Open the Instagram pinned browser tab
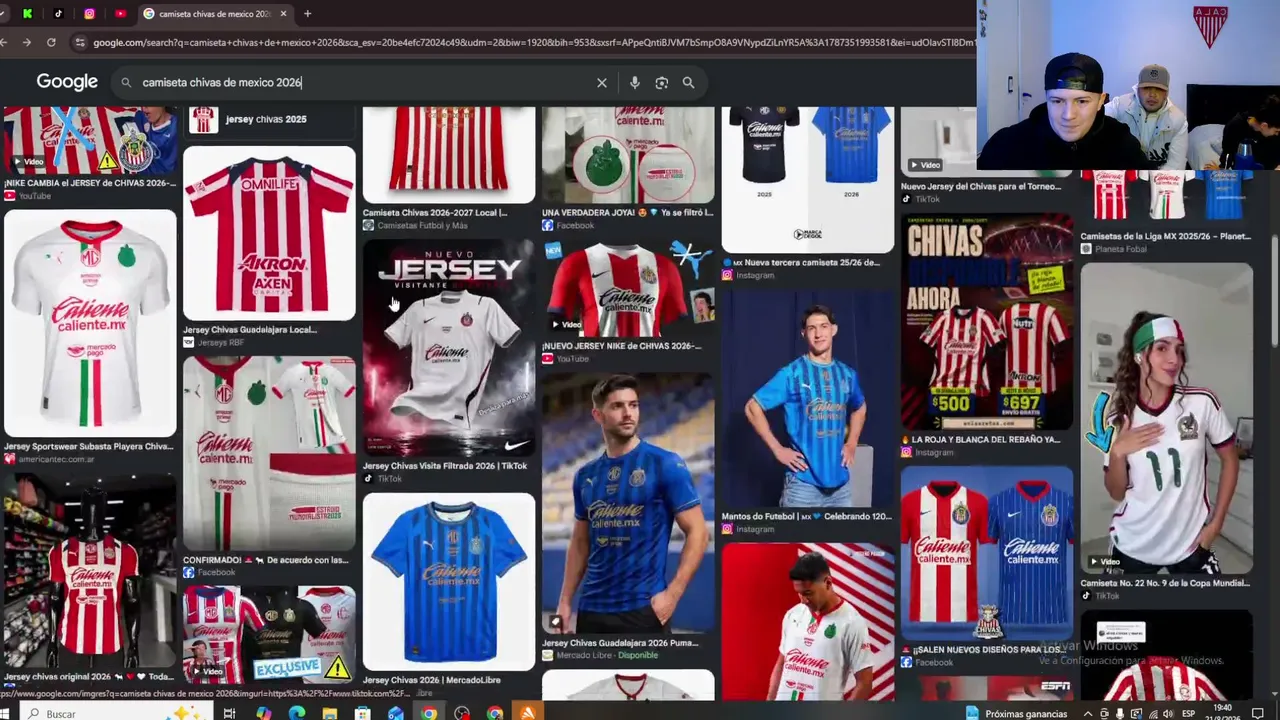 pyautogui.click(x=89, y=14)
